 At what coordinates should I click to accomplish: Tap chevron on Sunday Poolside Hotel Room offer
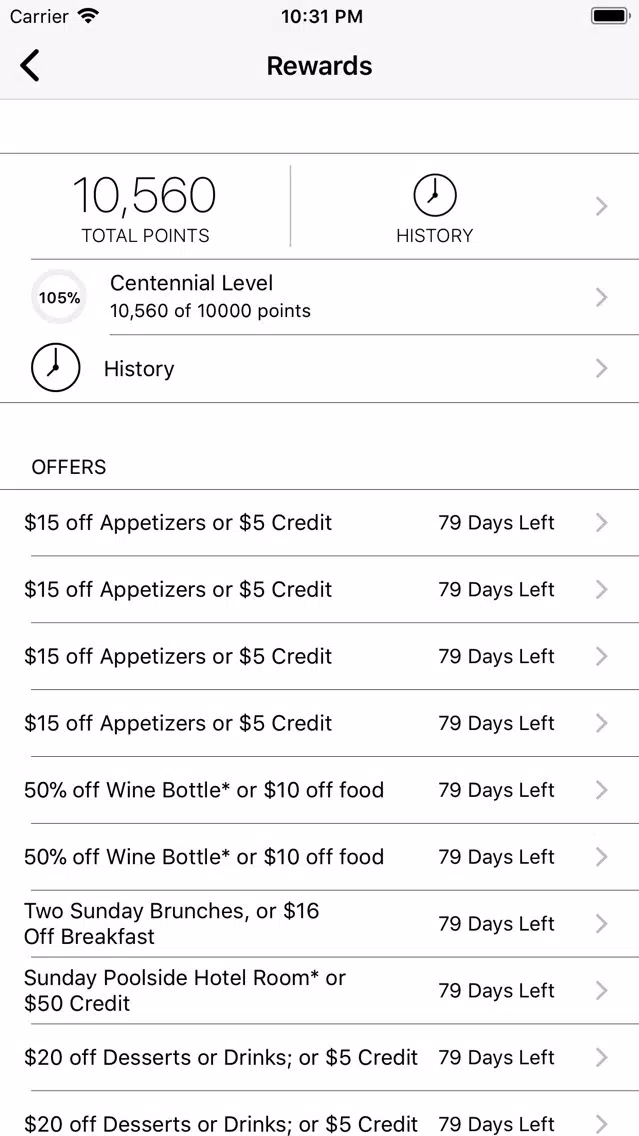pos(601,991)
